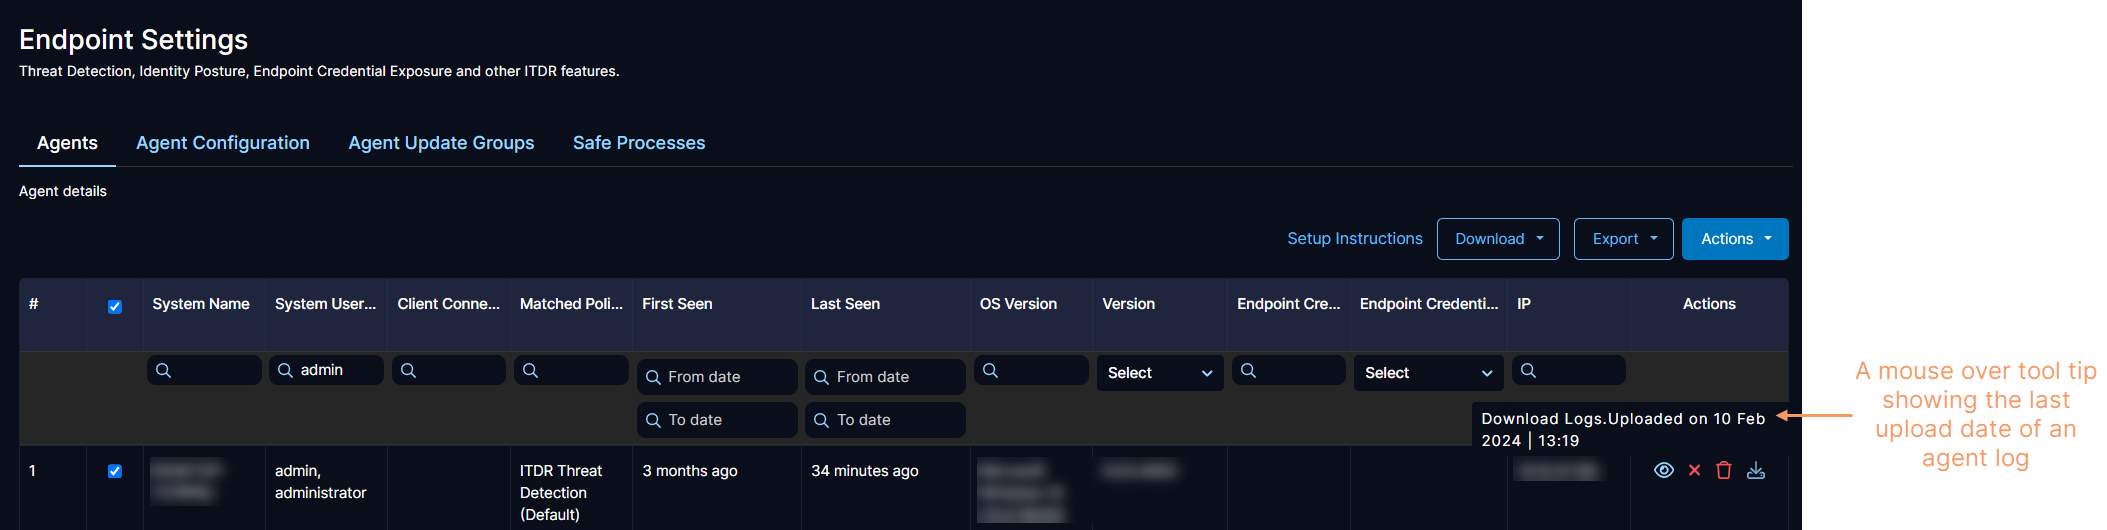Click the eye icon to view agent details
Image resolution: width=2107 pixels, height=530 pixels.
[1663, 470]
